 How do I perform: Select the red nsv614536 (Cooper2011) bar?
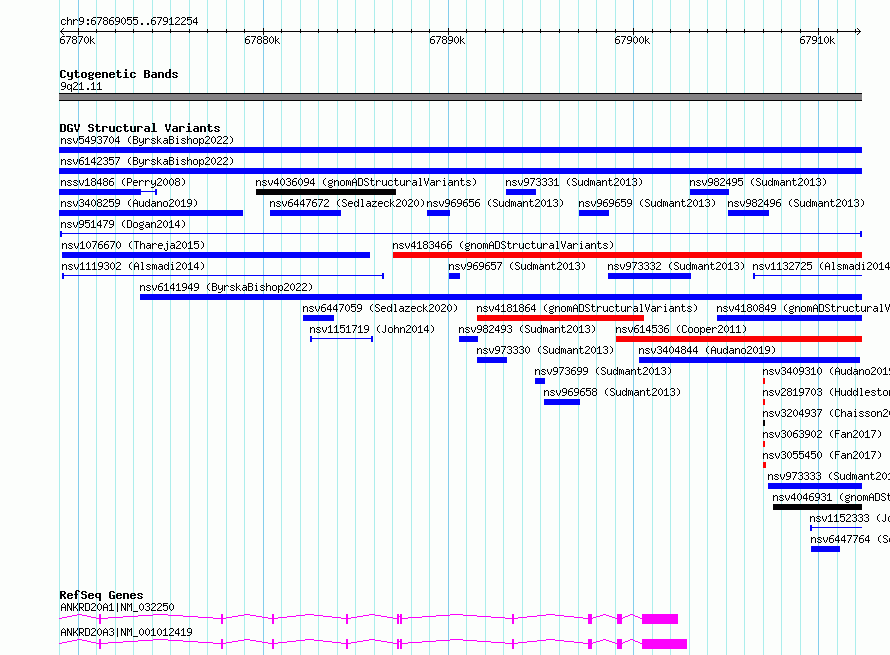point(738,339)
